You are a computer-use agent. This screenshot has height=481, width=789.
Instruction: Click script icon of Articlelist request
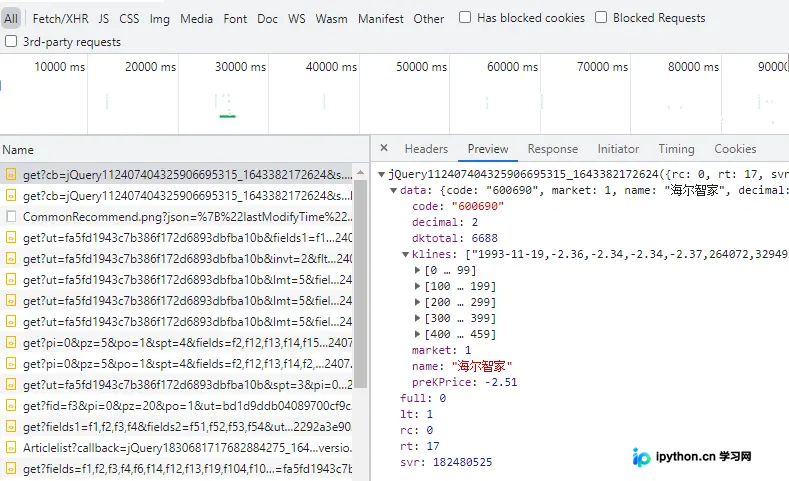coord(11,447)
